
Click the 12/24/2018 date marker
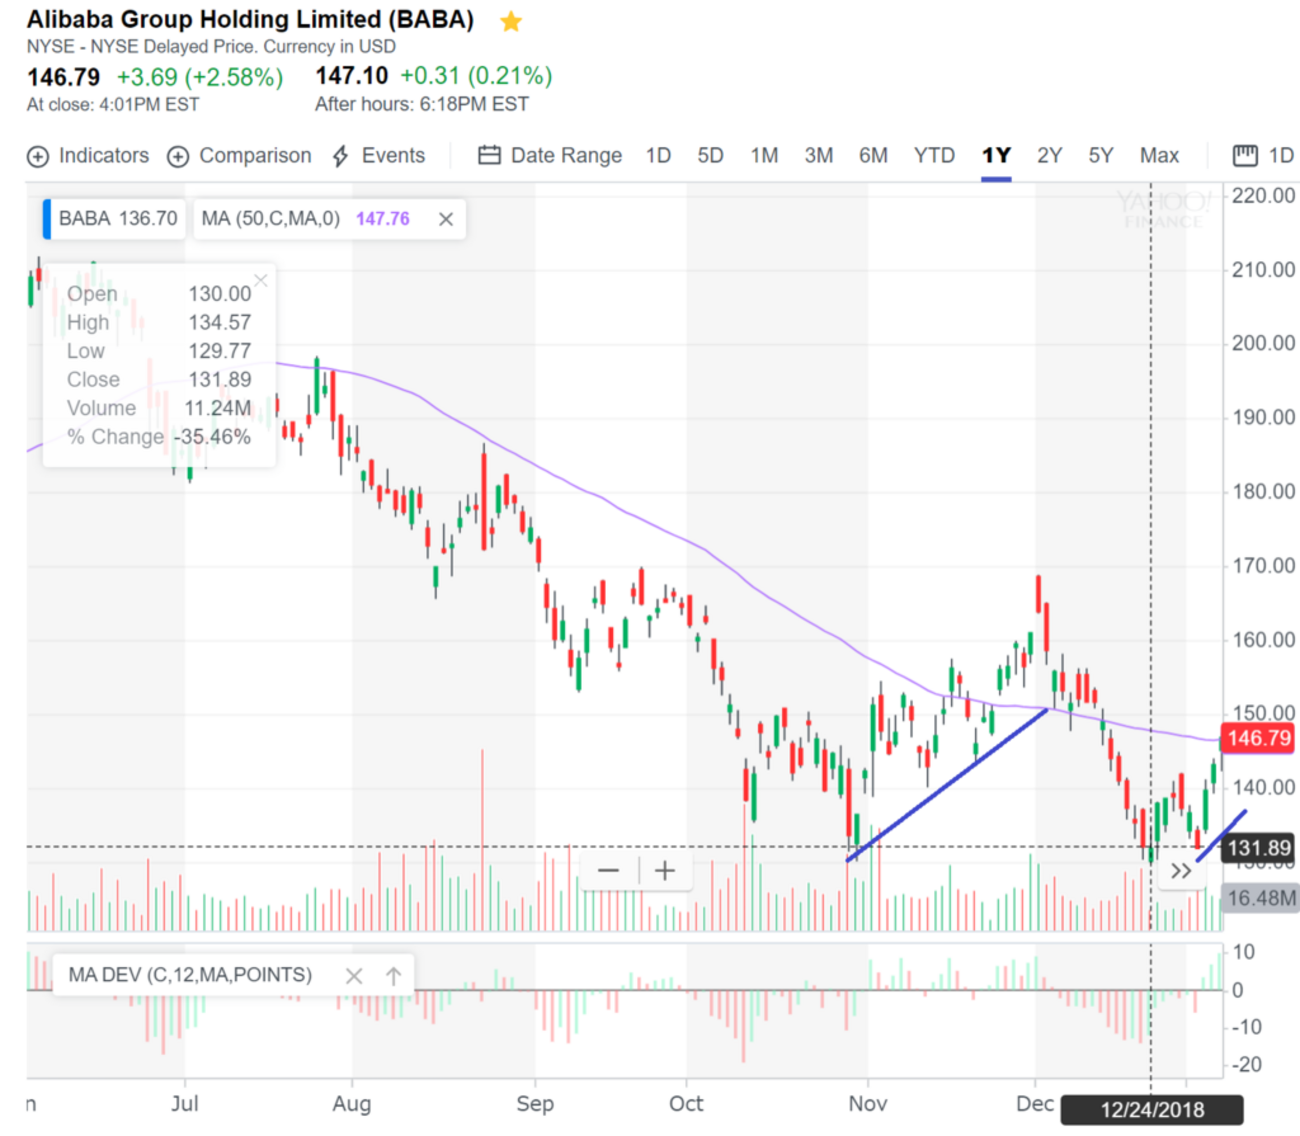point(1152,1110)
